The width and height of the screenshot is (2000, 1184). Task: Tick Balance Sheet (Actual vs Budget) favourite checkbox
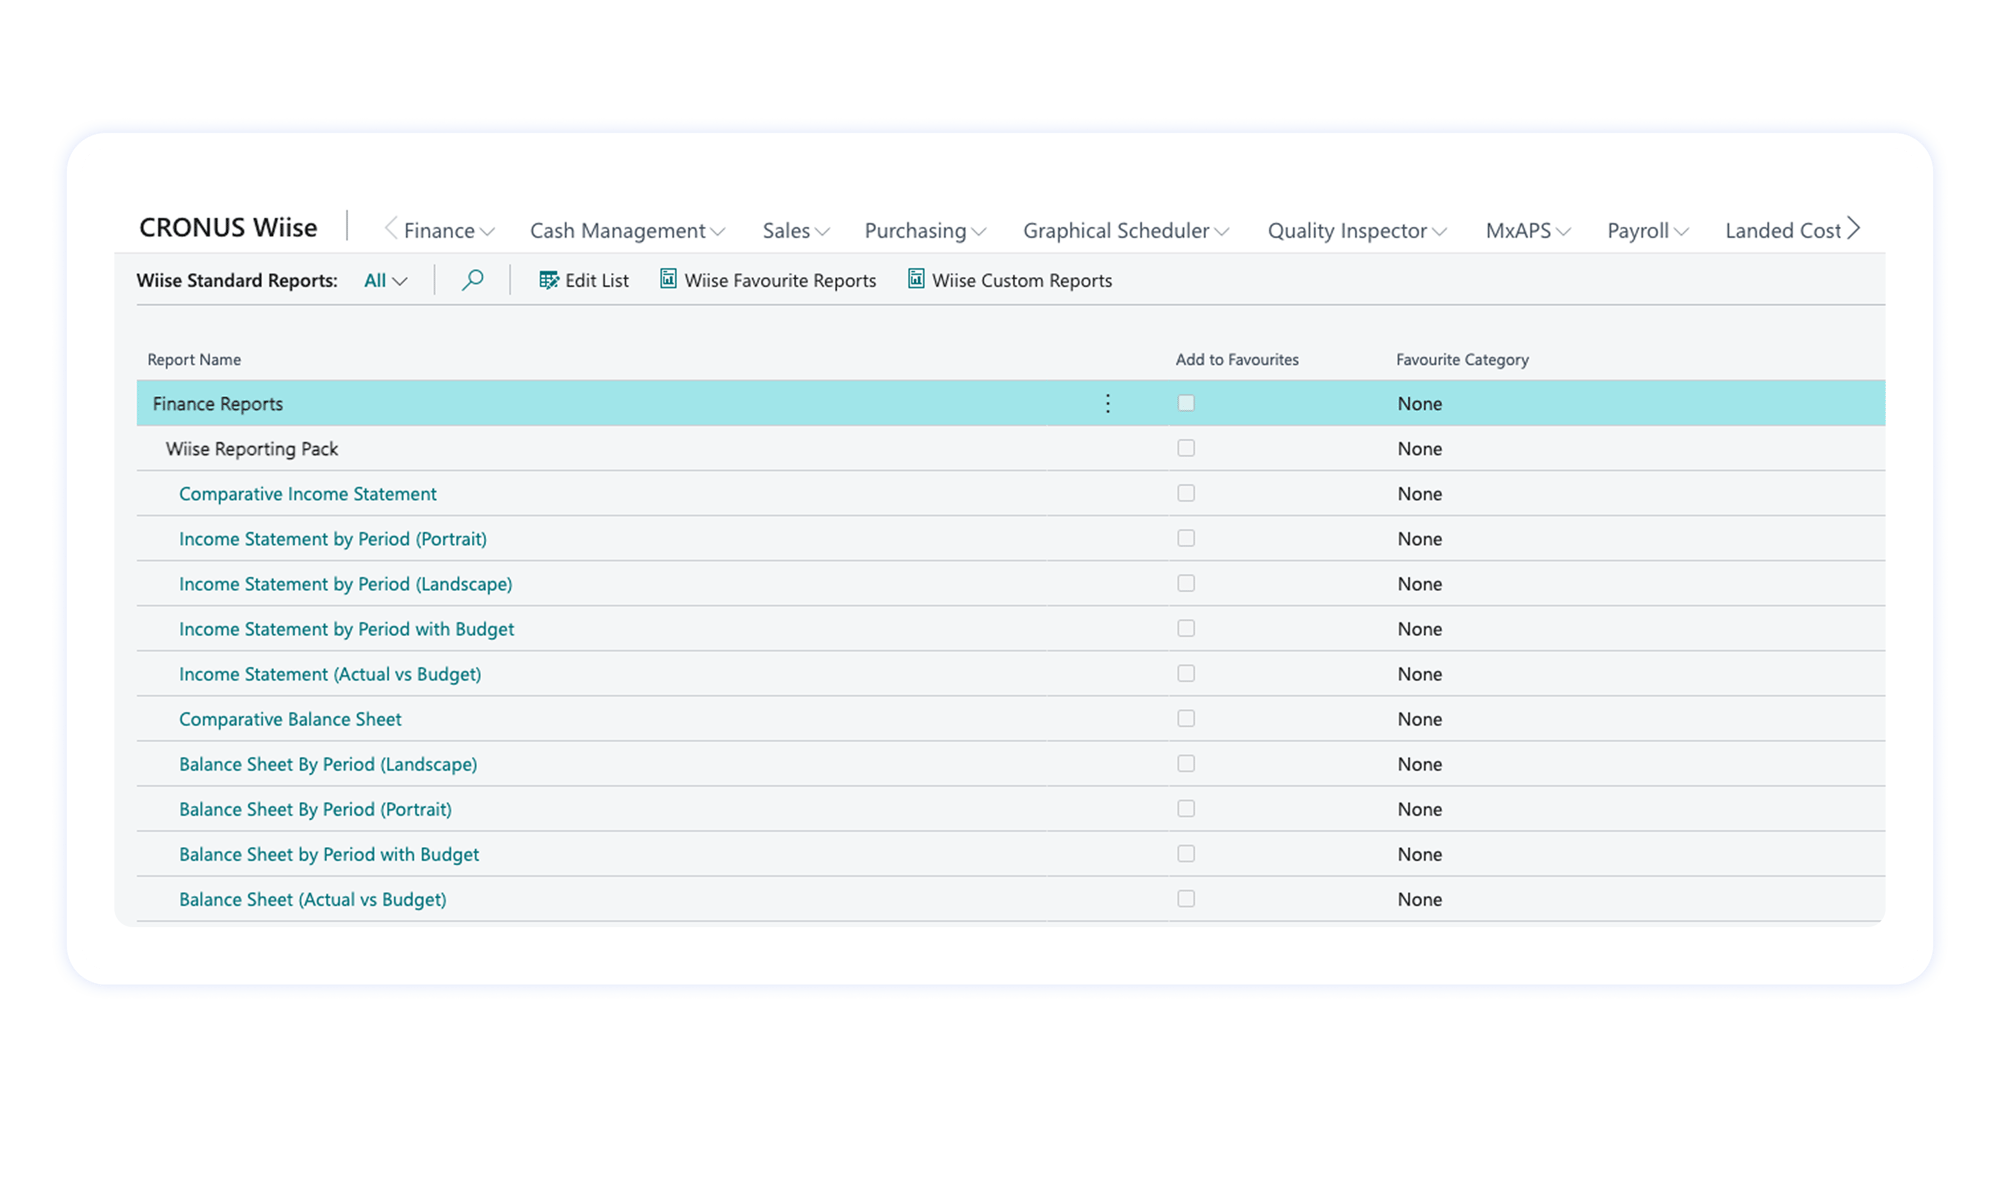pyautogui.click(x=1186, y=898)
